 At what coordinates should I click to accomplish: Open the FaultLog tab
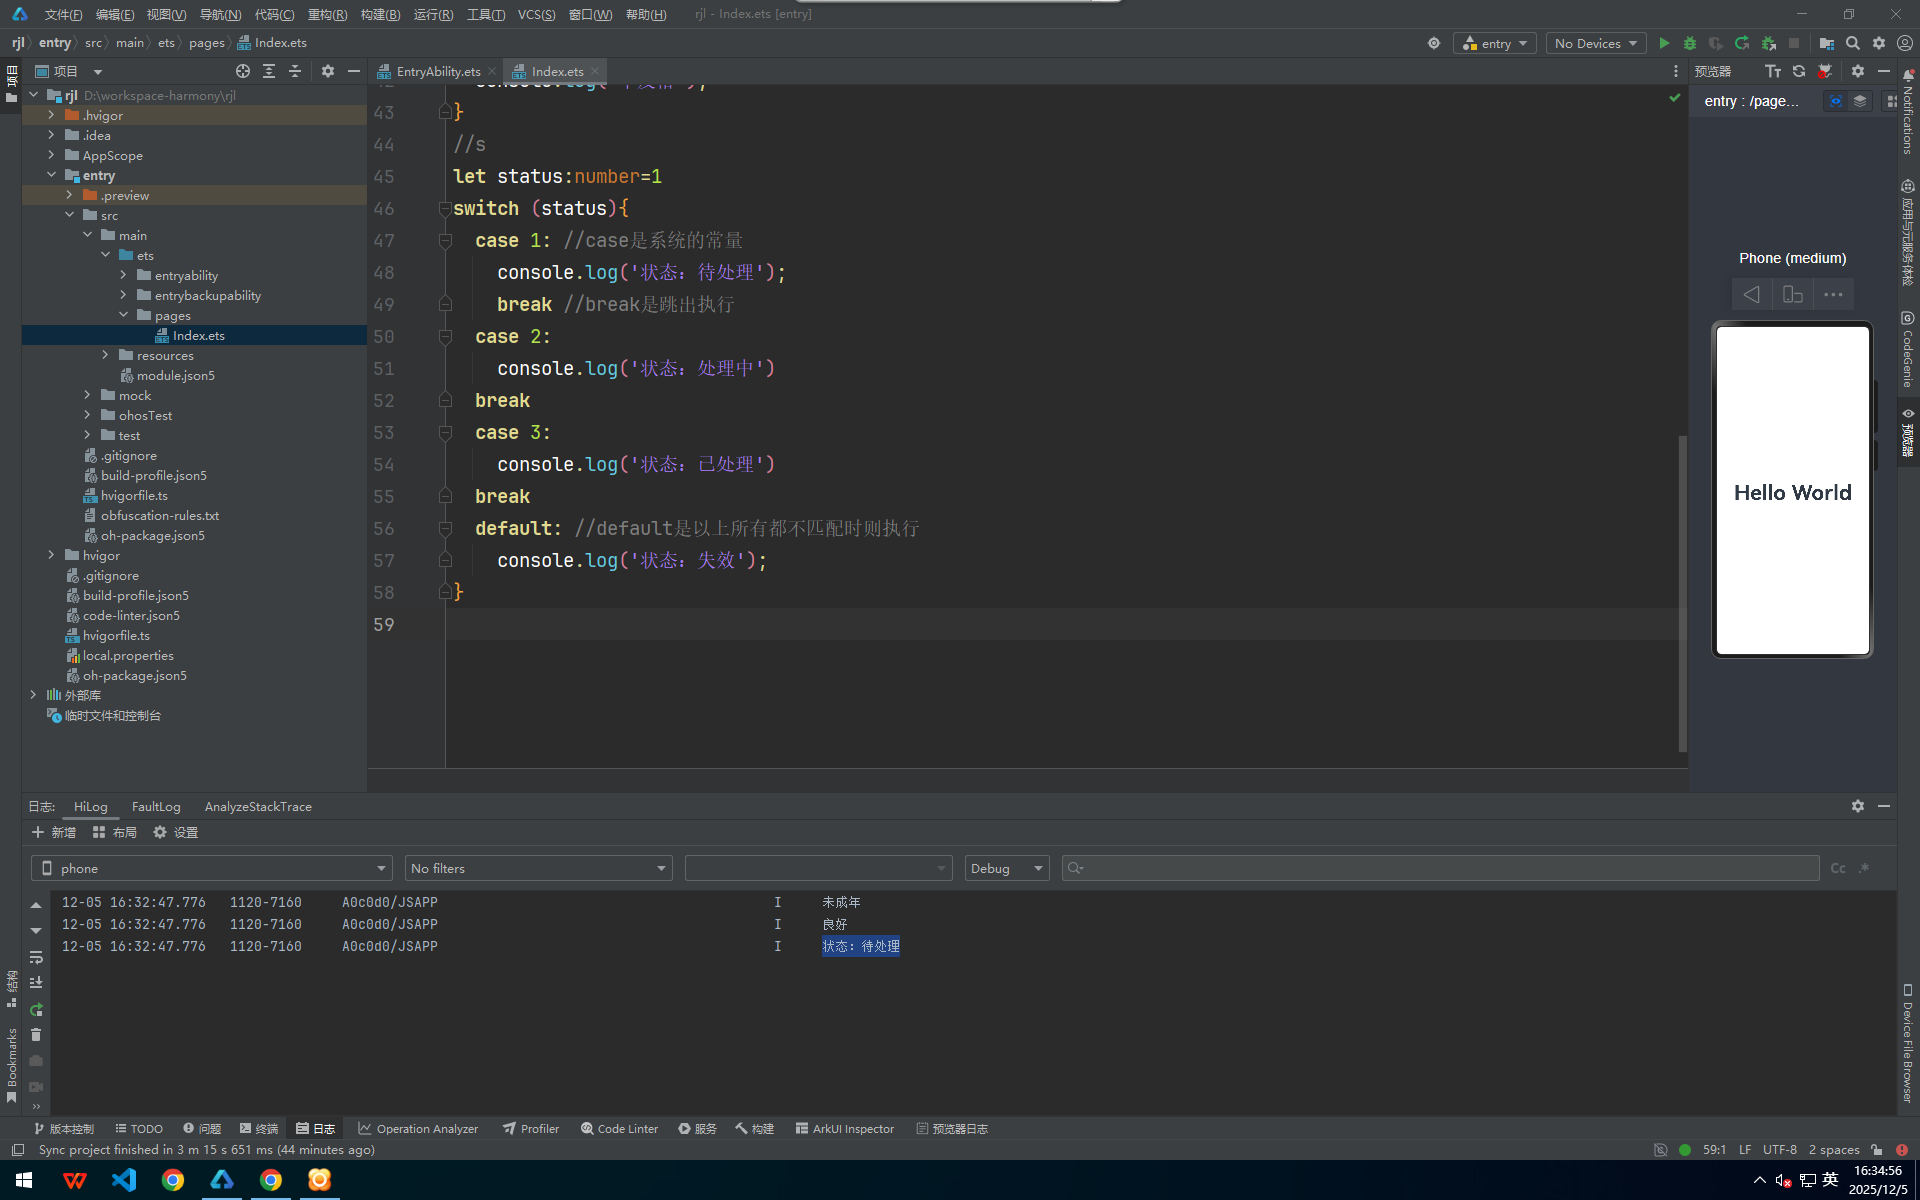(x=156, y=806)
